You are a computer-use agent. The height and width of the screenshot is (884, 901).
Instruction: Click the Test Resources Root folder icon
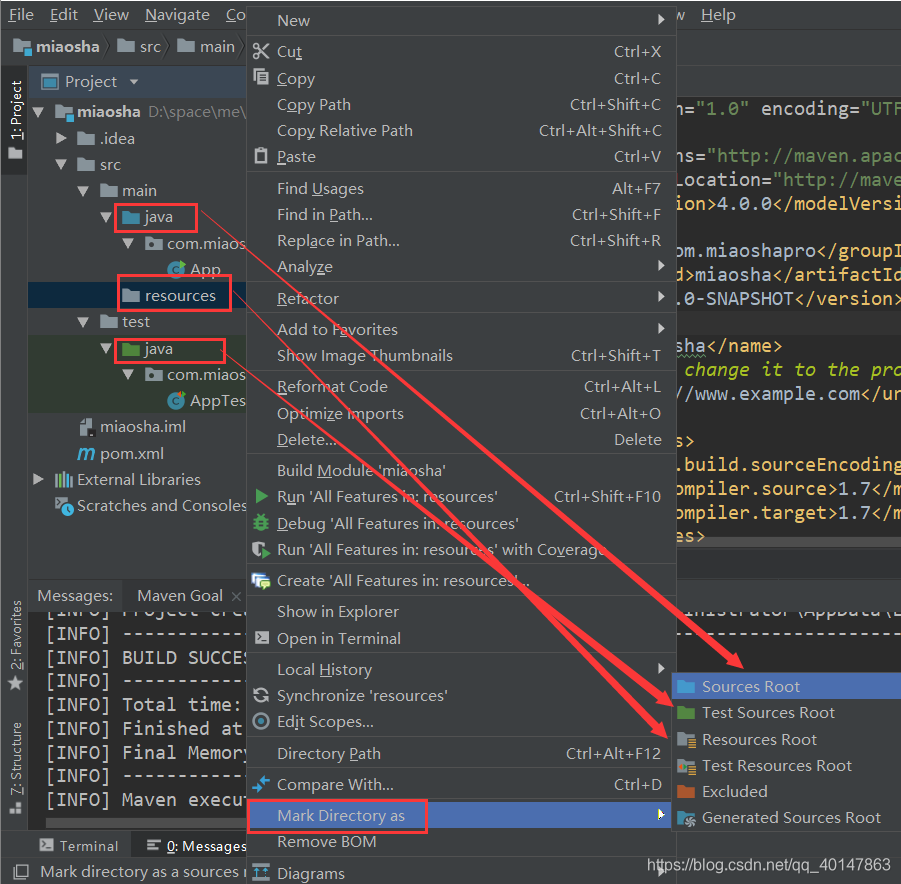click(686, 766)
